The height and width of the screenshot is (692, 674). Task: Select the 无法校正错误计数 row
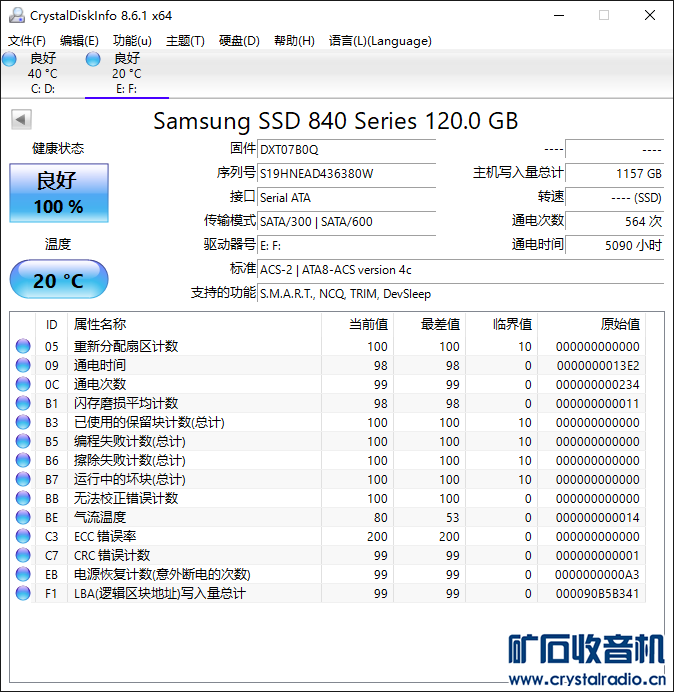coord(328,498)
